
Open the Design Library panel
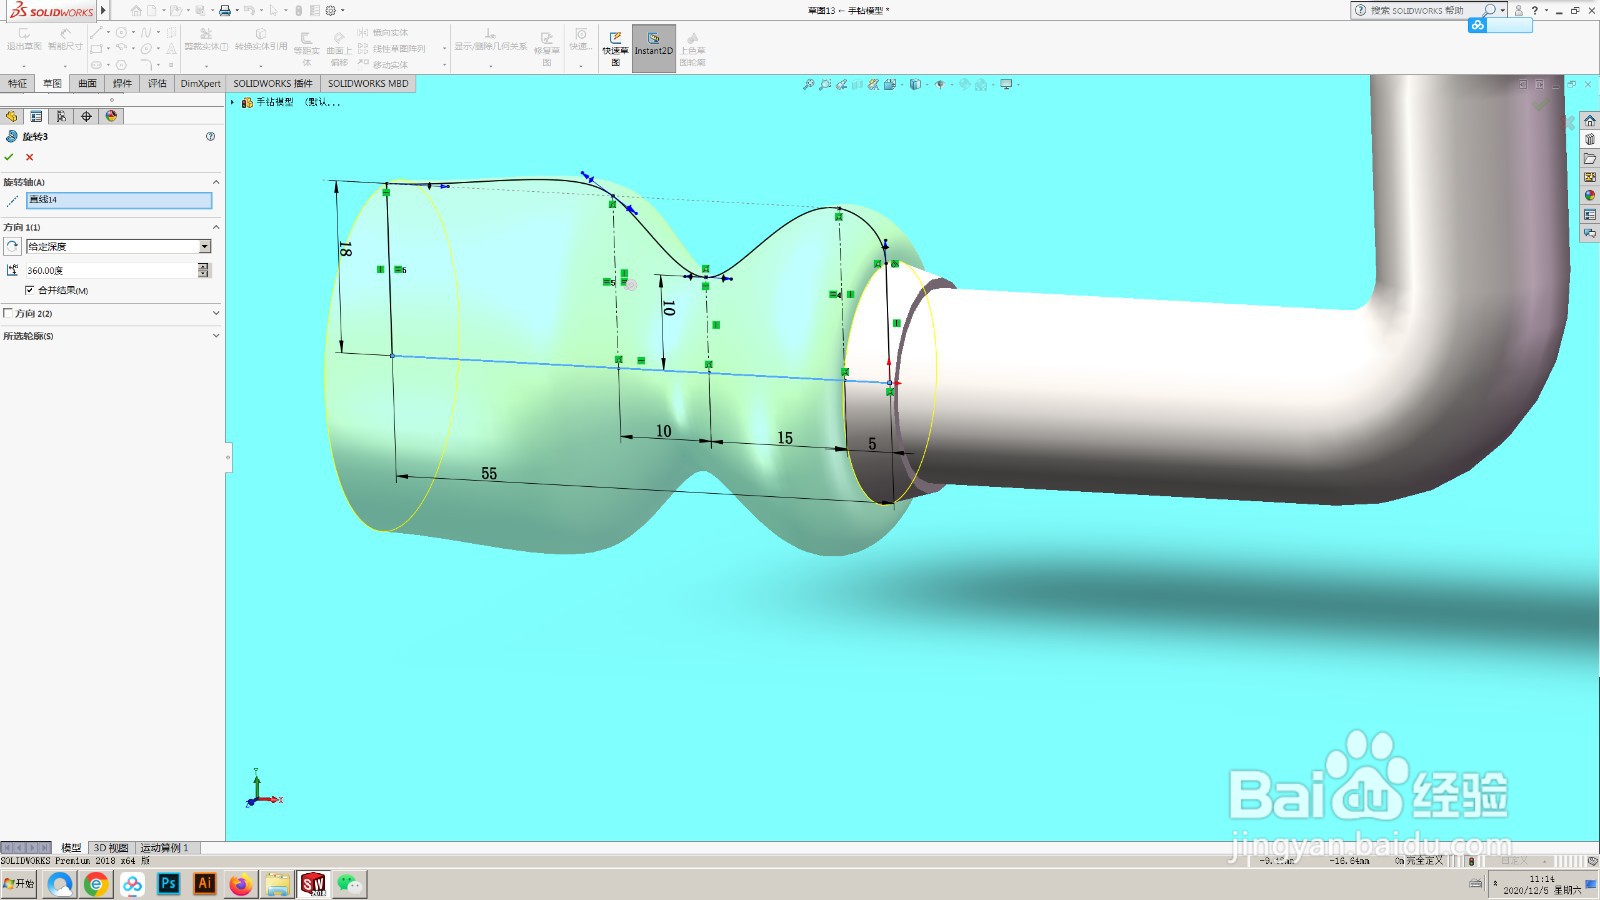(x=1590, y=140)
